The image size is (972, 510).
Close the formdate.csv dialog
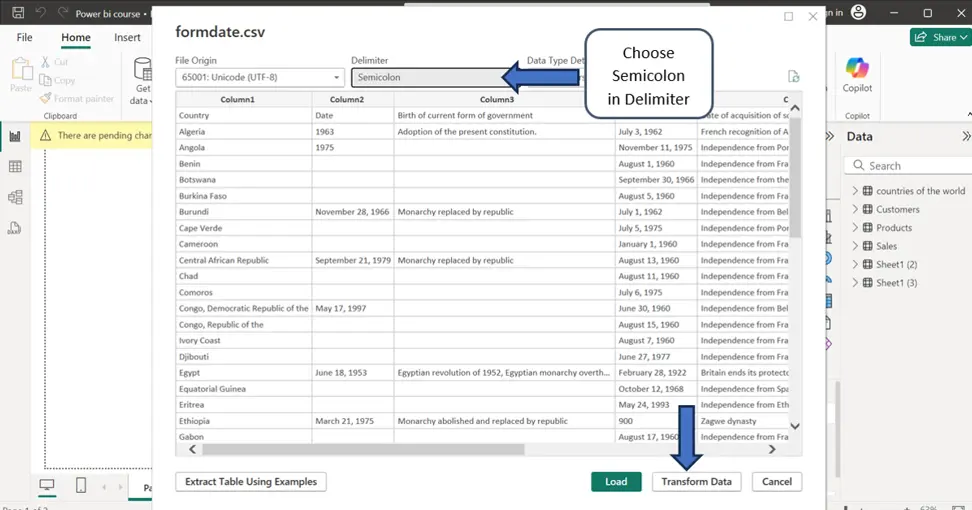(x=813, y=17)
